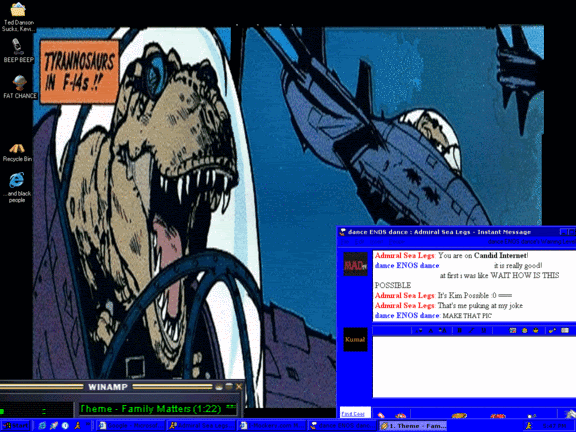Click the AIM running man quick launch icon

pyautogui.click(x=77, y=425)
